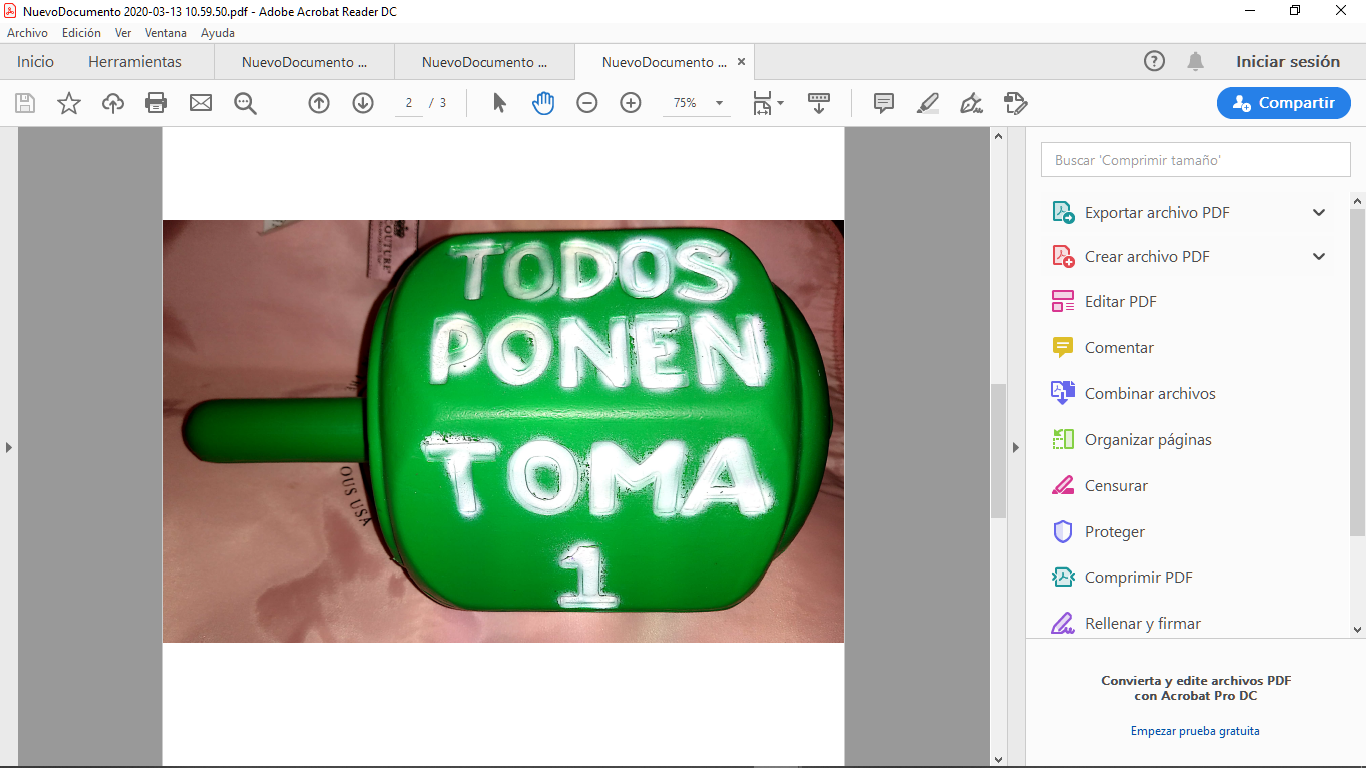Activate the Hand pan tool
This screenshot has height=768, width=1366.
[543, 103]
